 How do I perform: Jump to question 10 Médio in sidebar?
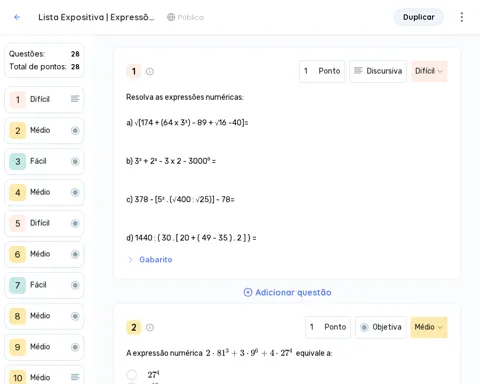tap(44, 376)
